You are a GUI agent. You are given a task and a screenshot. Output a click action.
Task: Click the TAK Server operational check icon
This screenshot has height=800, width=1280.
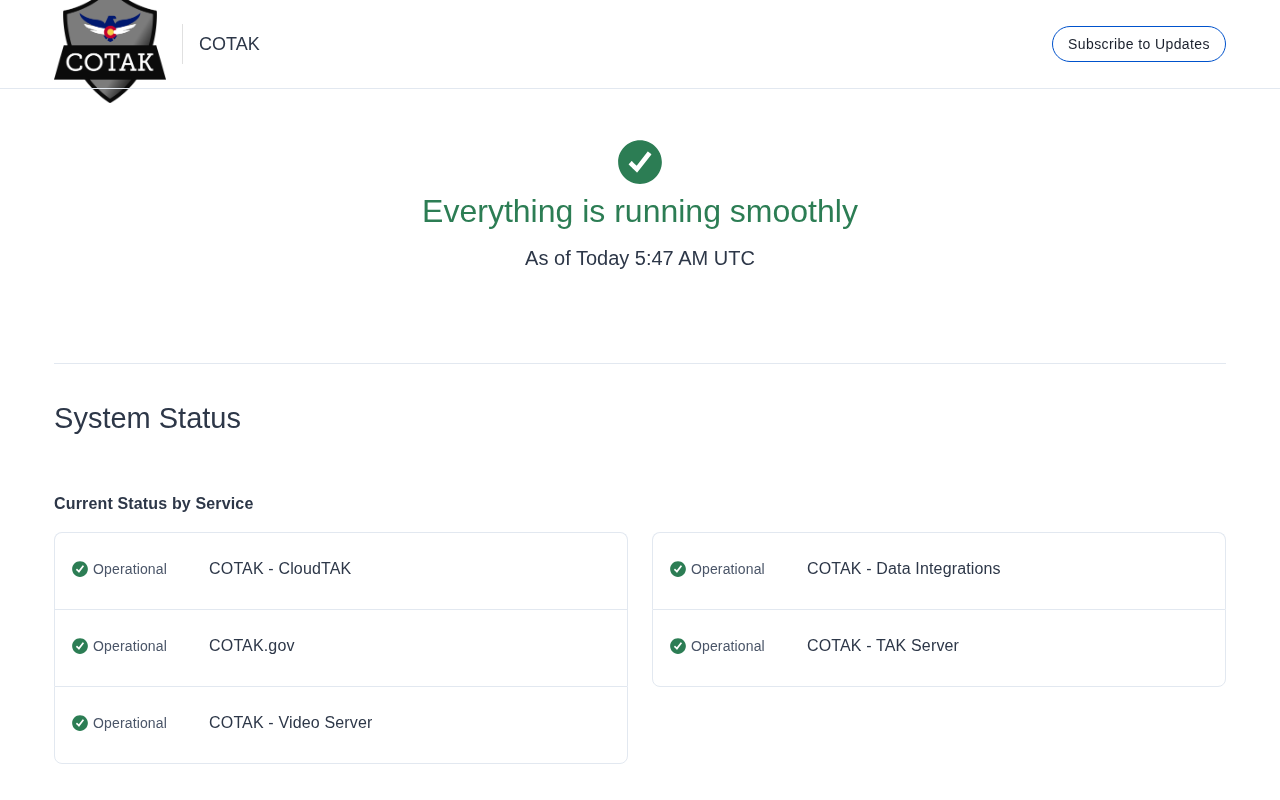tap(678, 646)
